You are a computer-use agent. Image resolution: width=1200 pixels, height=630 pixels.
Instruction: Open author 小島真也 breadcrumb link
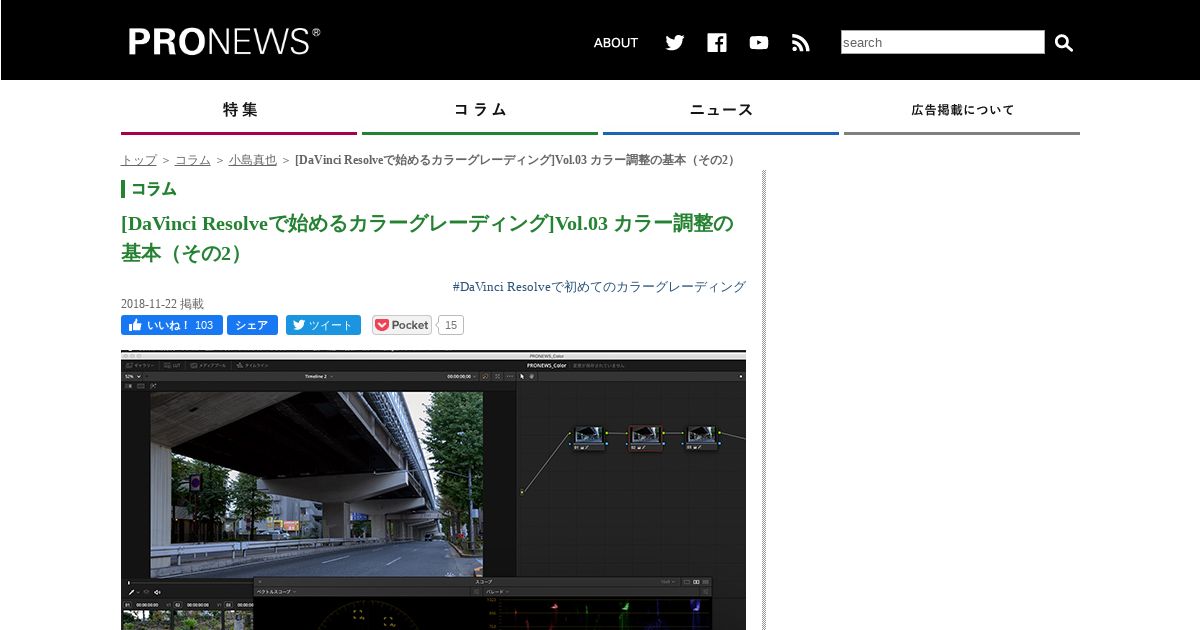tap(253, 160)
